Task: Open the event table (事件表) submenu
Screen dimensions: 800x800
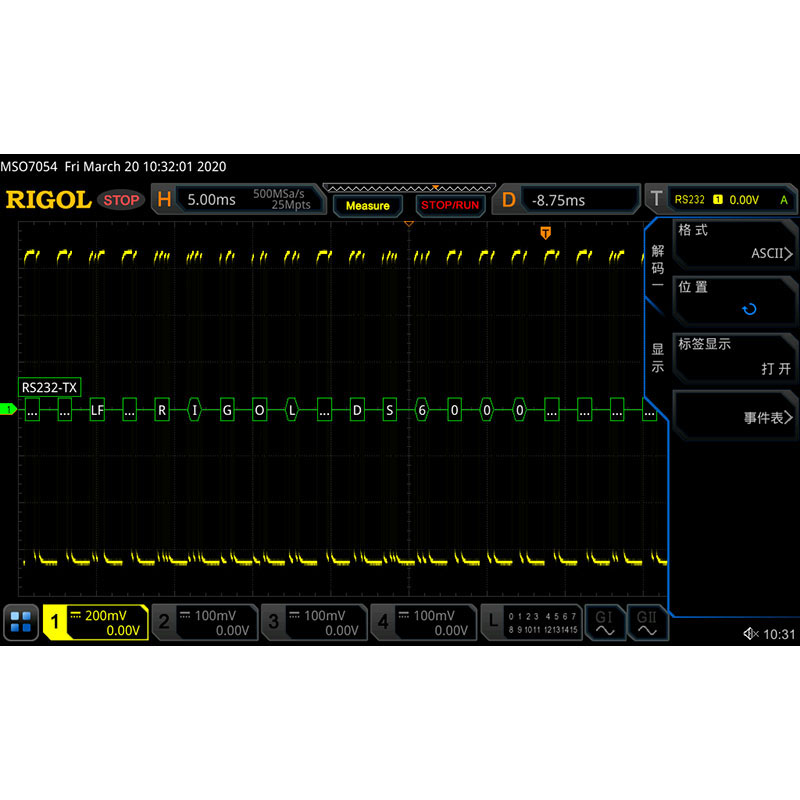Action: (735, 416)
